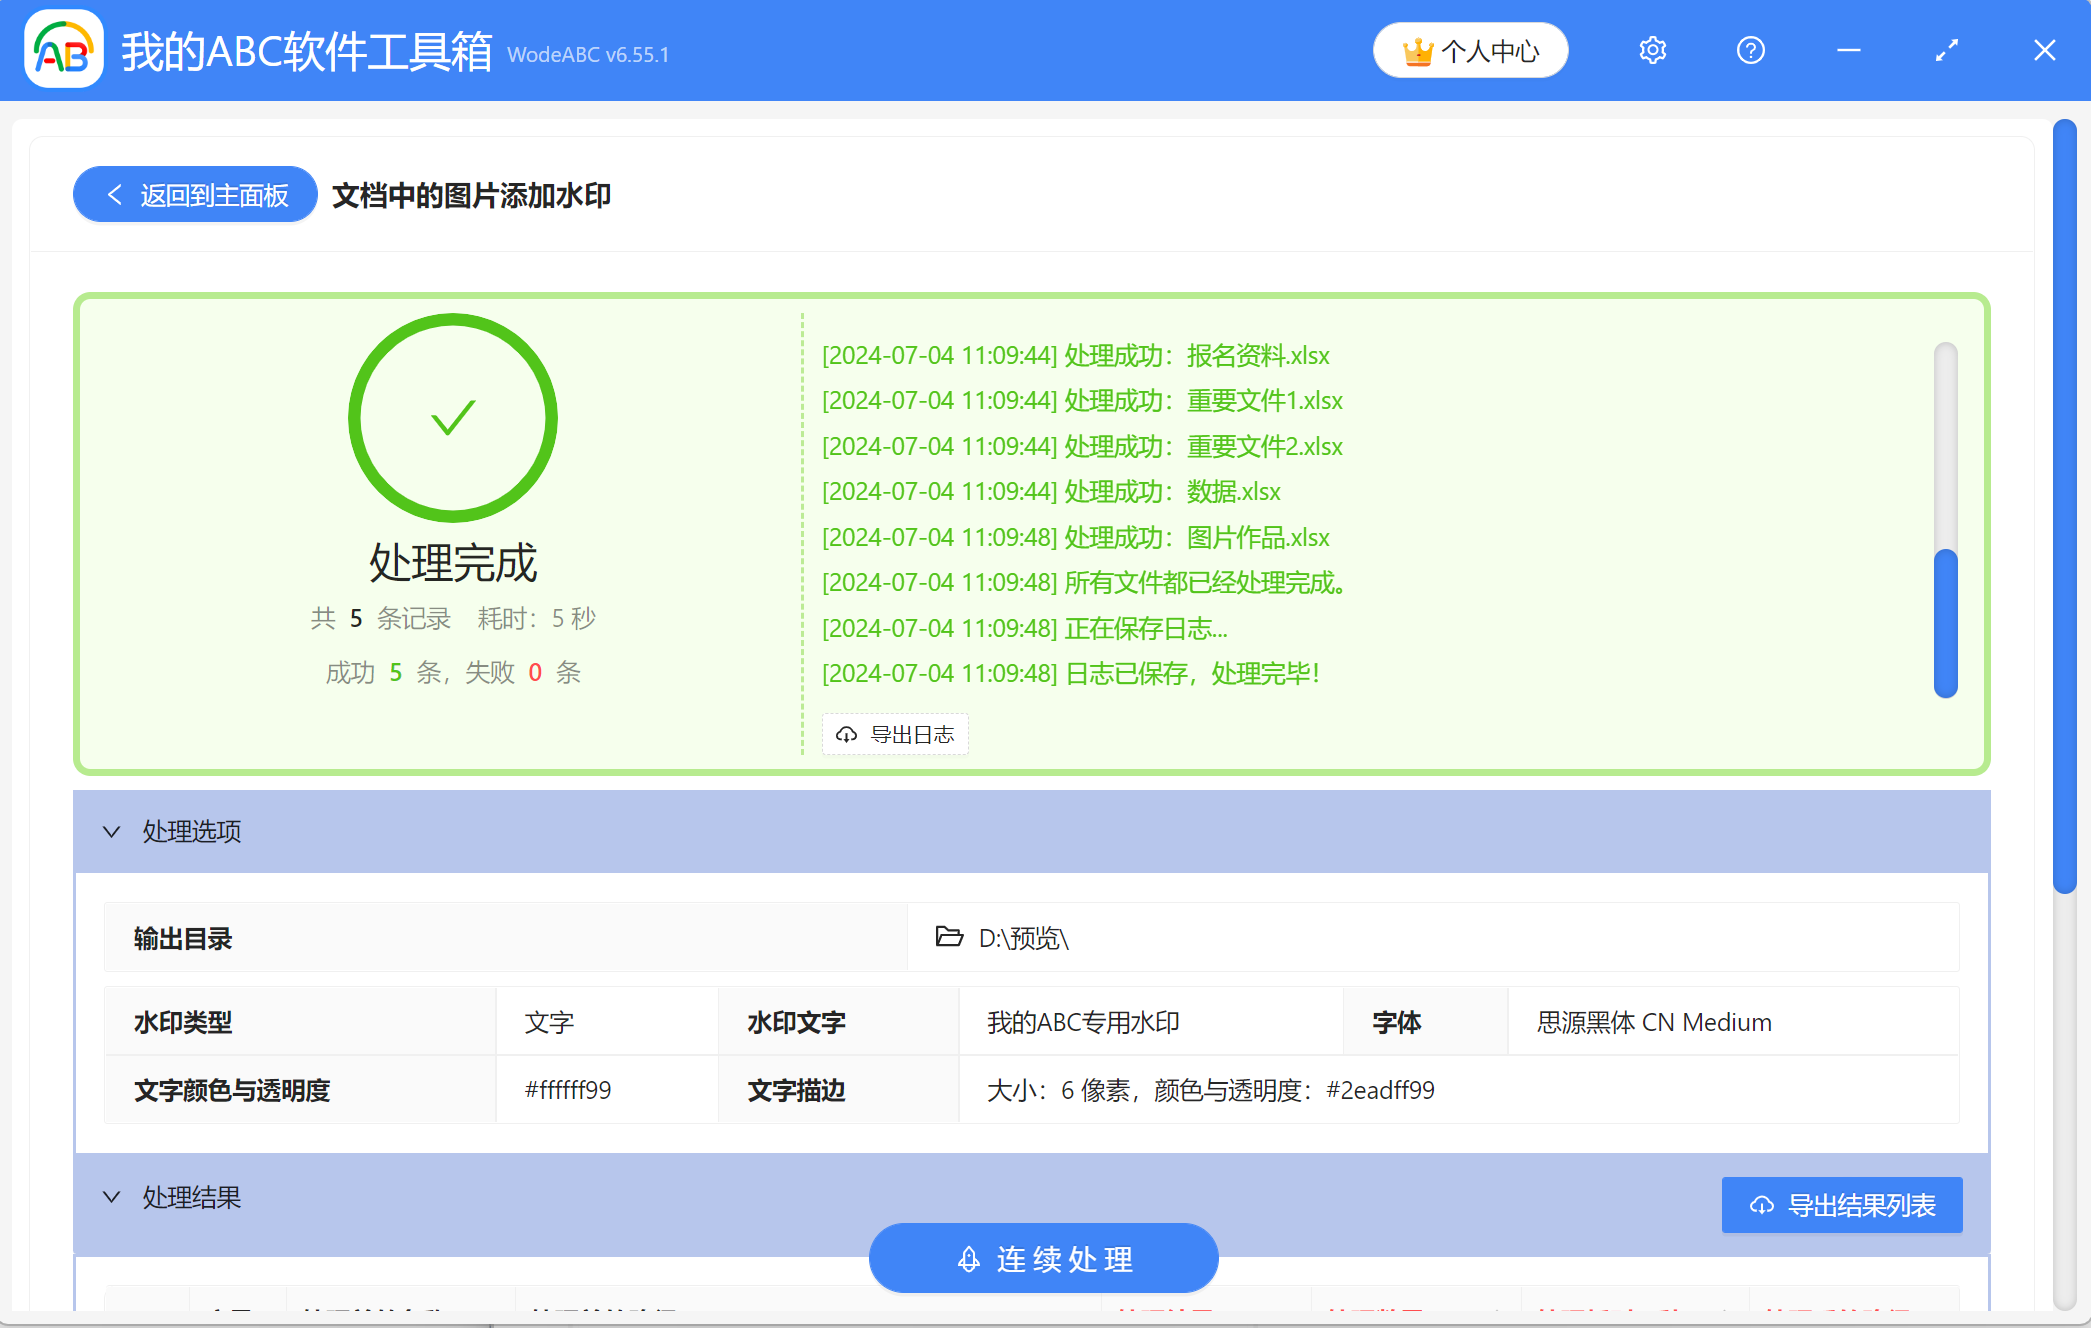Select the #ffffff99 text color value
The height and width of the screenshot is (1328, 2091).
pos(566,1090)
